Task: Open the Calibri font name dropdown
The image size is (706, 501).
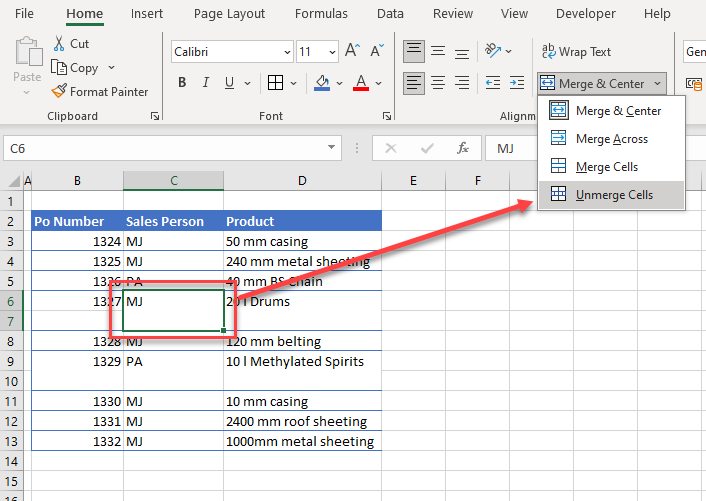Action: (x=287, y=51)
